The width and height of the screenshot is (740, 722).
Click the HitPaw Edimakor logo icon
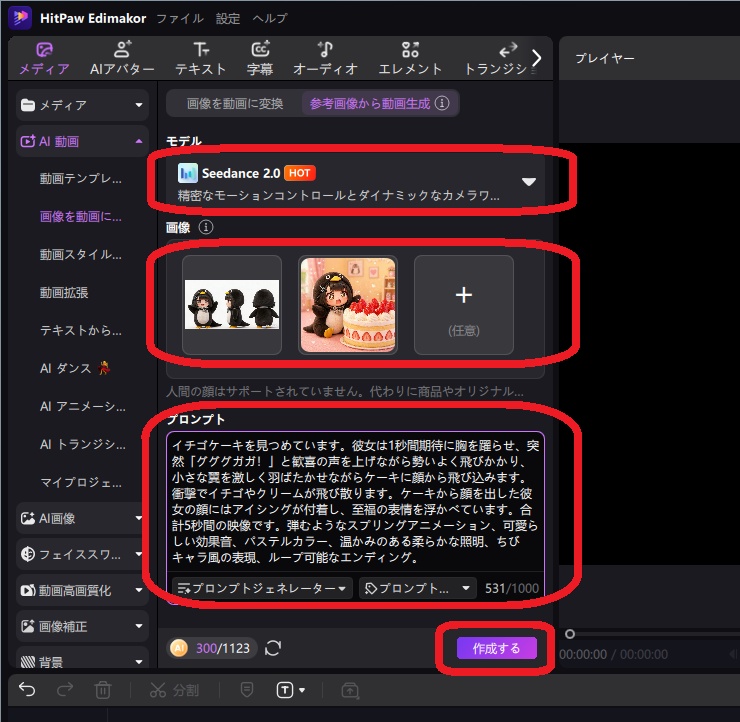point(20,18)
